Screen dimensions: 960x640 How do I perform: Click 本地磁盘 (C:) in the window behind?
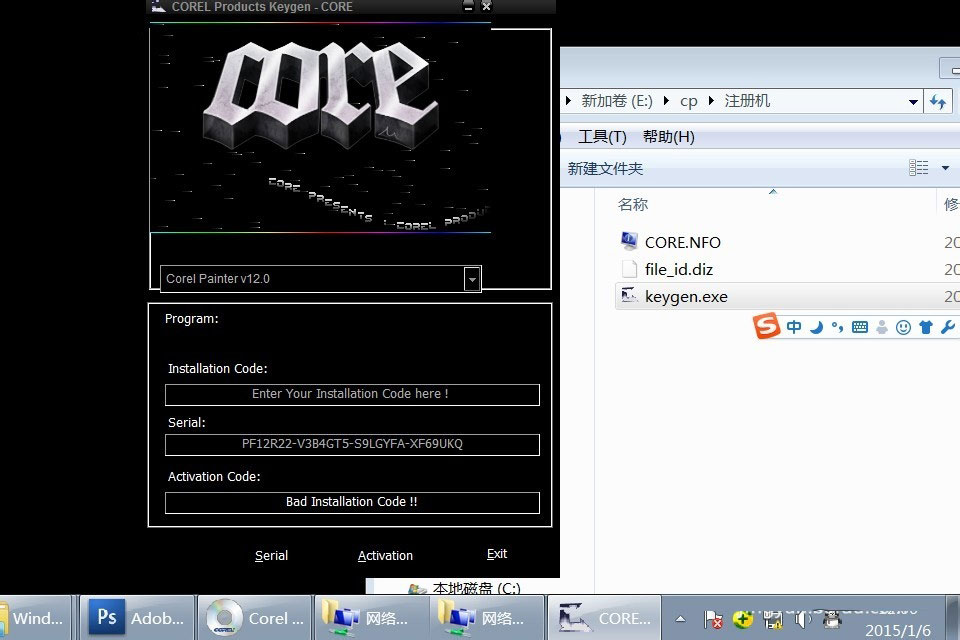(476, 588)
